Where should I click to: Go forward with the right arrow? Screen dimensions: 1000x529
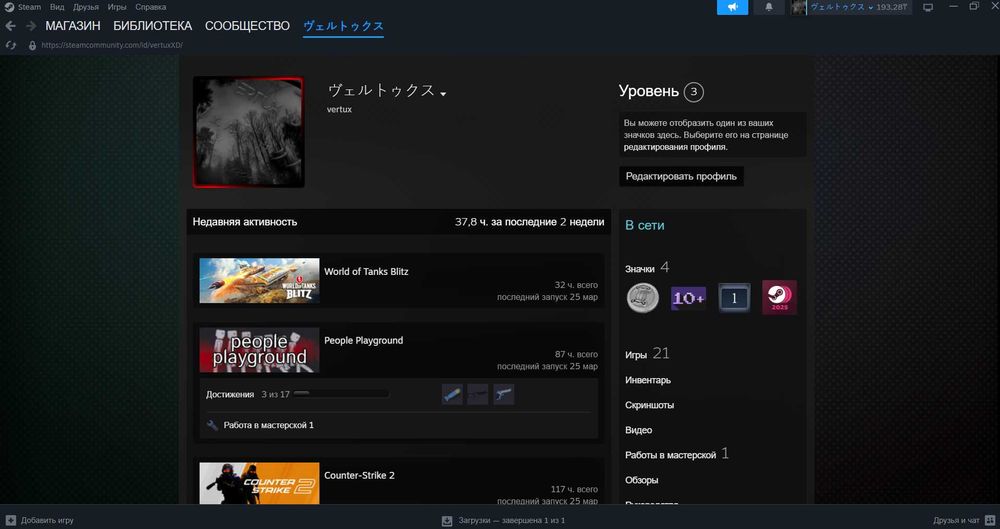click(x=31, y=26)
